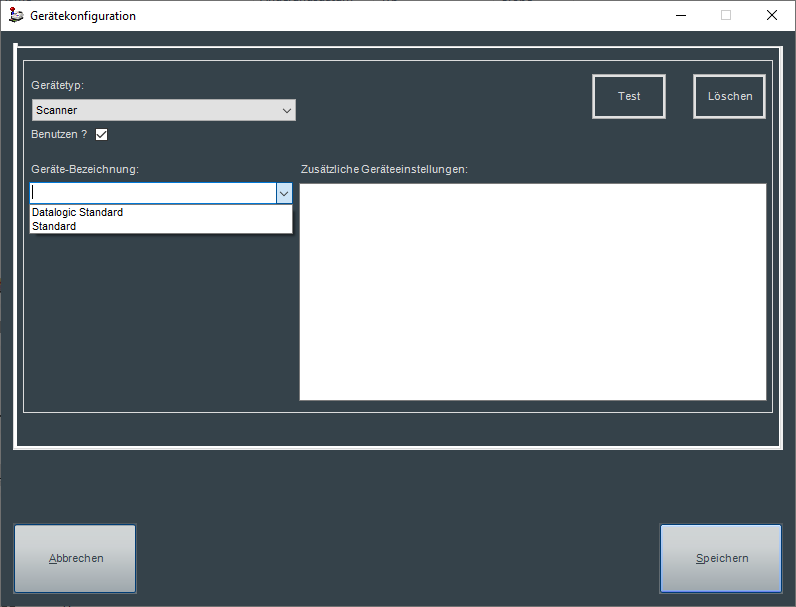
Task: Cancel with the Abbrechen button
Action: tap(75, 558)
